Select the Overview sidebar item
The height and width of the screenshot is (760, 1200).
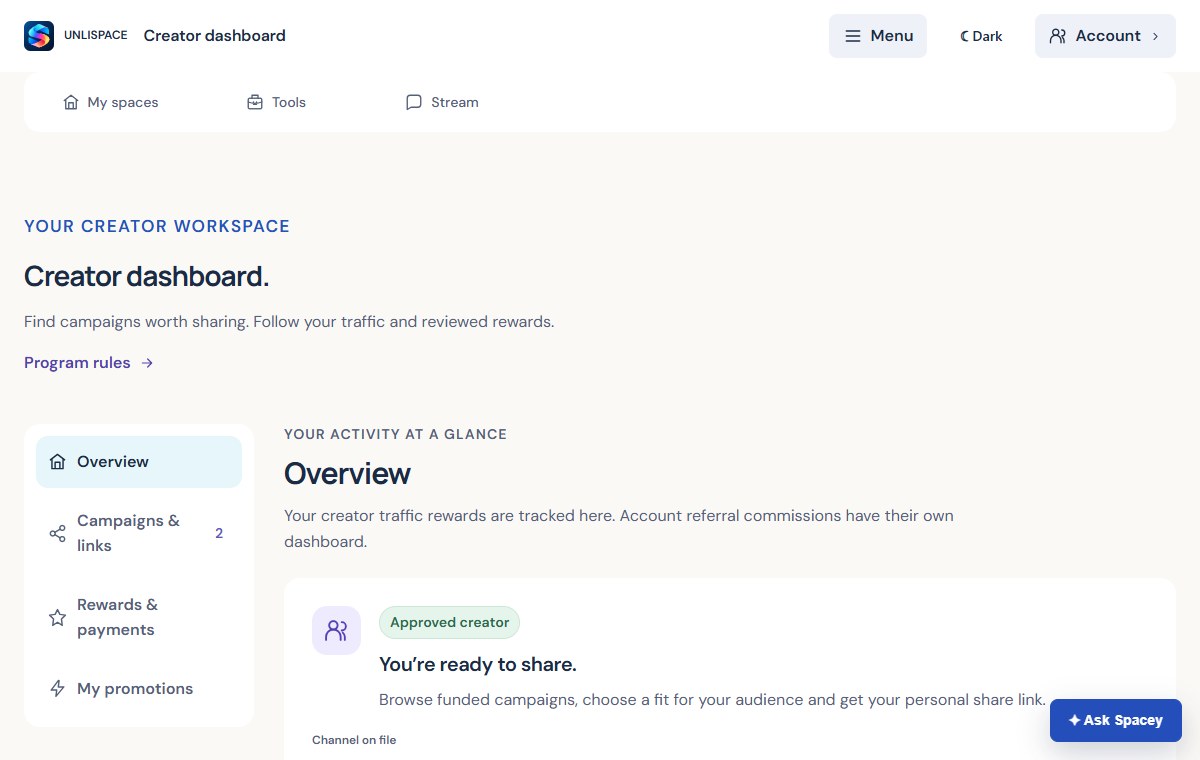click(x=139, y=462)
